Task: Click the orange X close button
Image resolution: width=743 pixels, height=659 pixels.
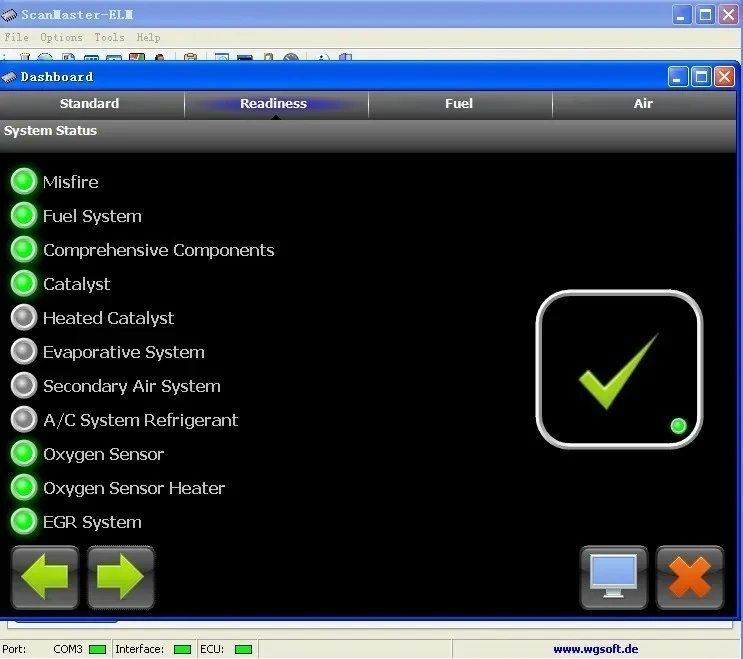Action: tap(689, 577)
